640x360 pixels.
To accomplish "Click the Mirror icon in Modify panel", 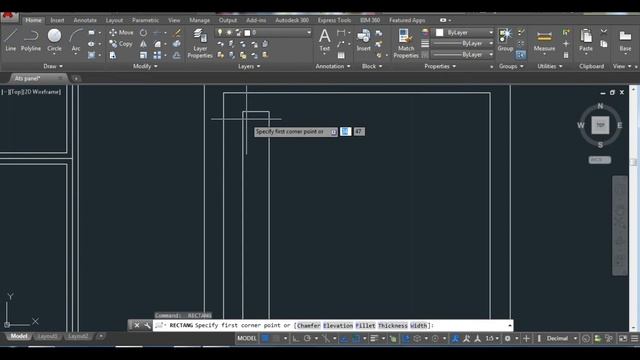I will click(x=143, y=44).
